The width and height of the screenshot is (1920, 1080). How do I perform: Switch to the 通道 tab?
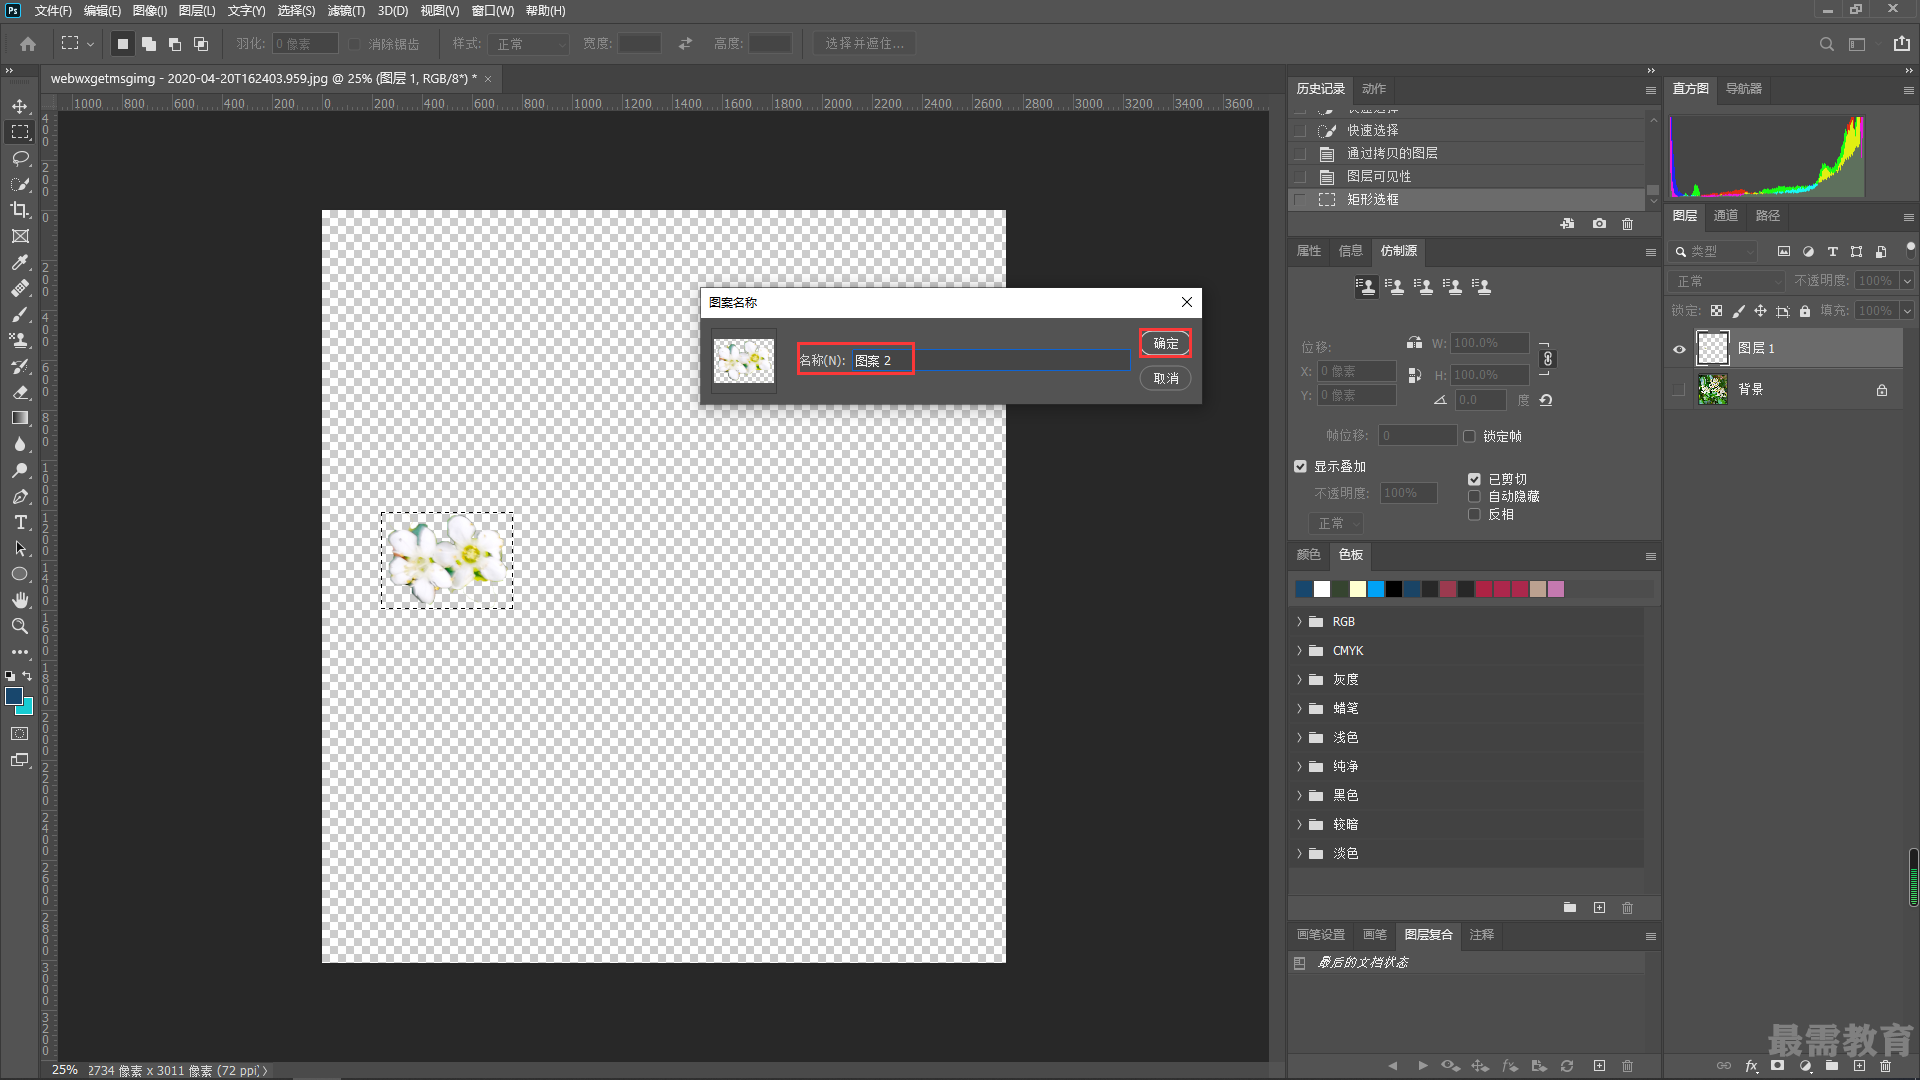click(1726, 216)
